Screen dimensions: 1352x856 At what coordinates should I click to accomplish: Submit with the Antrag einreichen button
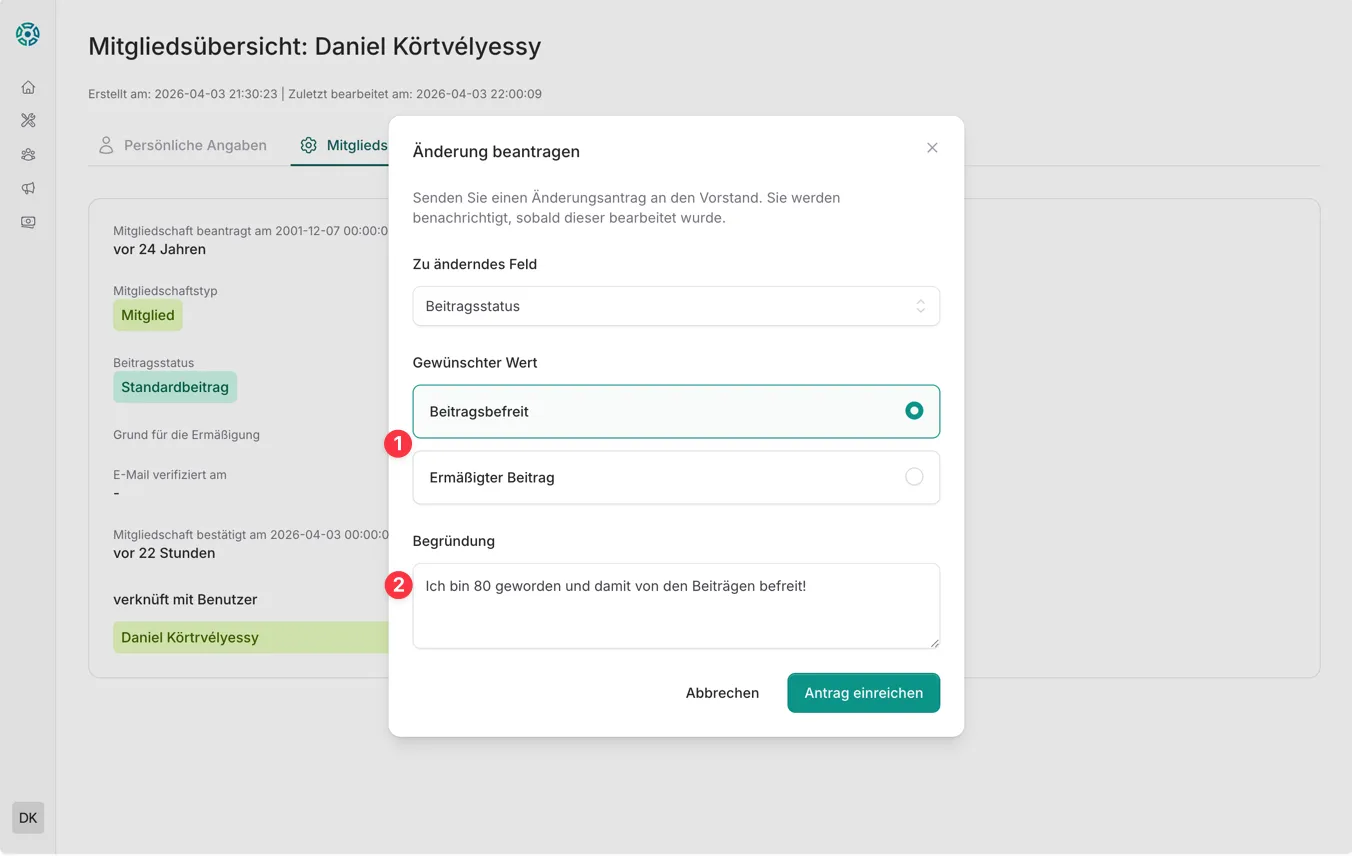pos(863,693)
